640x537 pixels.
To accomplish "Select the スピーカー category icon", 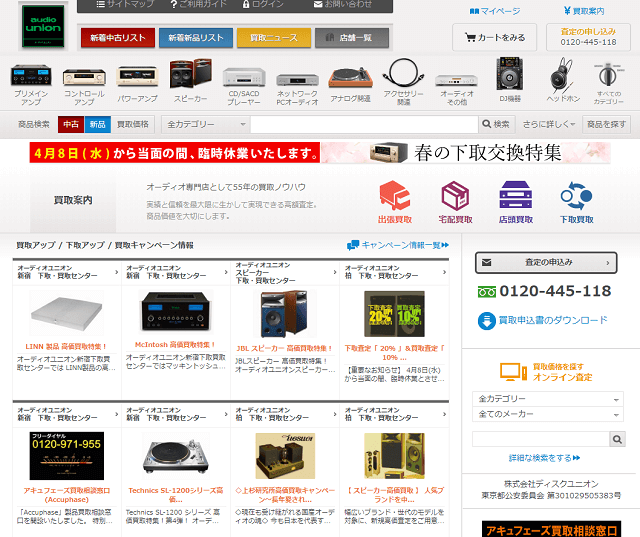I will tap(190, 77).
